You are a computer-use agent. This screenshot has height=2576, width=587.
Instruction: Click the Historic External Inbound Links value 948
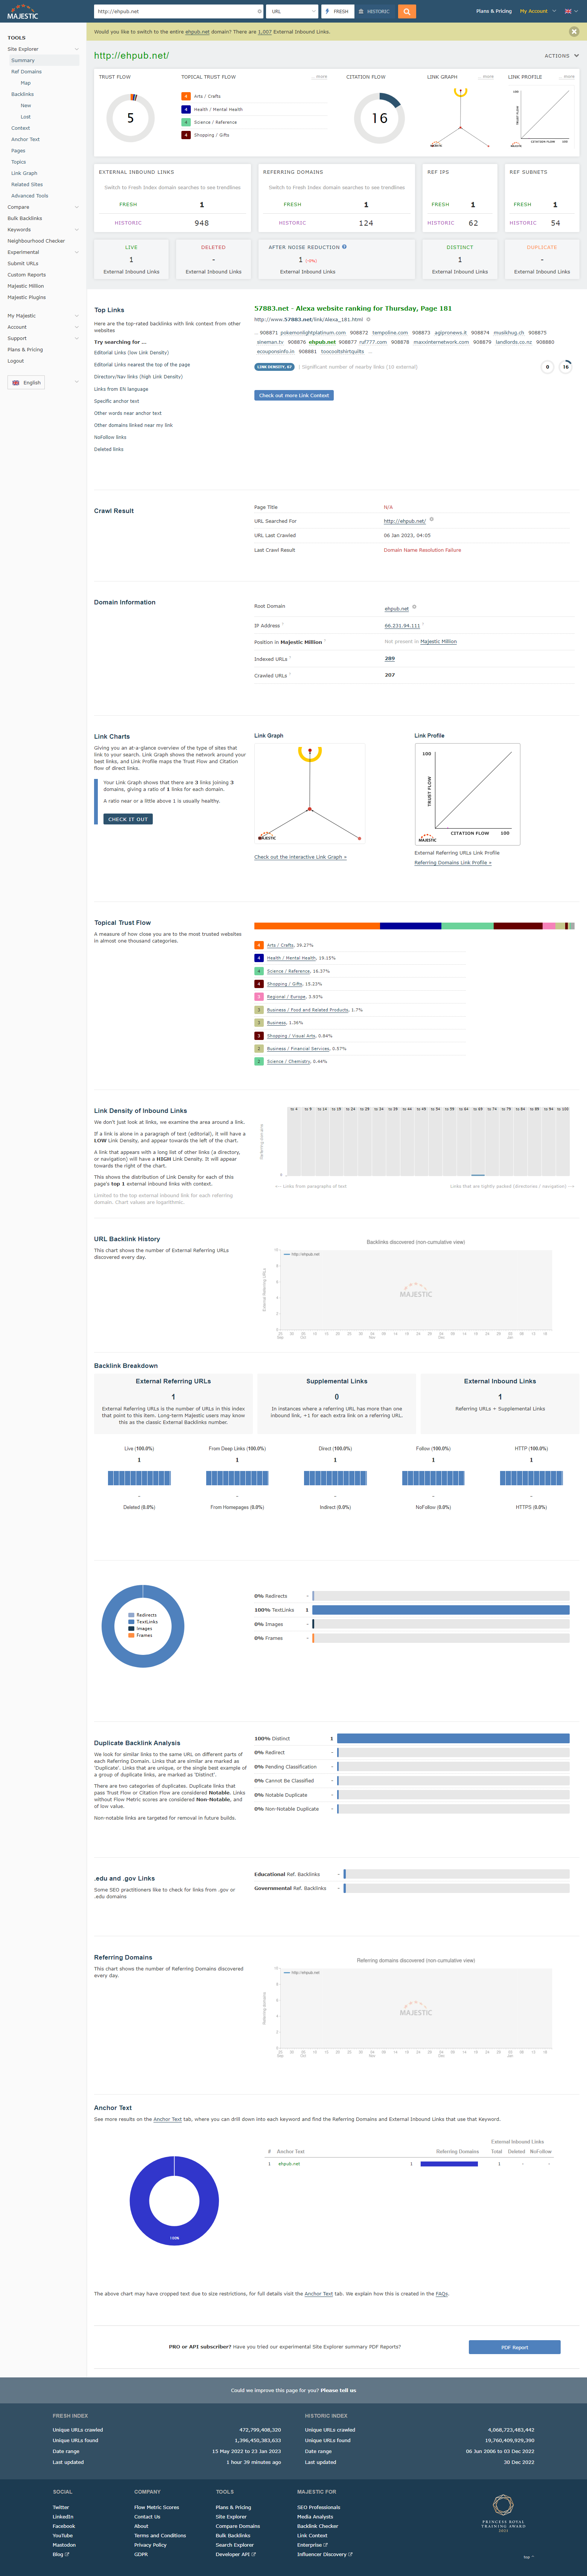[x=202, y=223]
